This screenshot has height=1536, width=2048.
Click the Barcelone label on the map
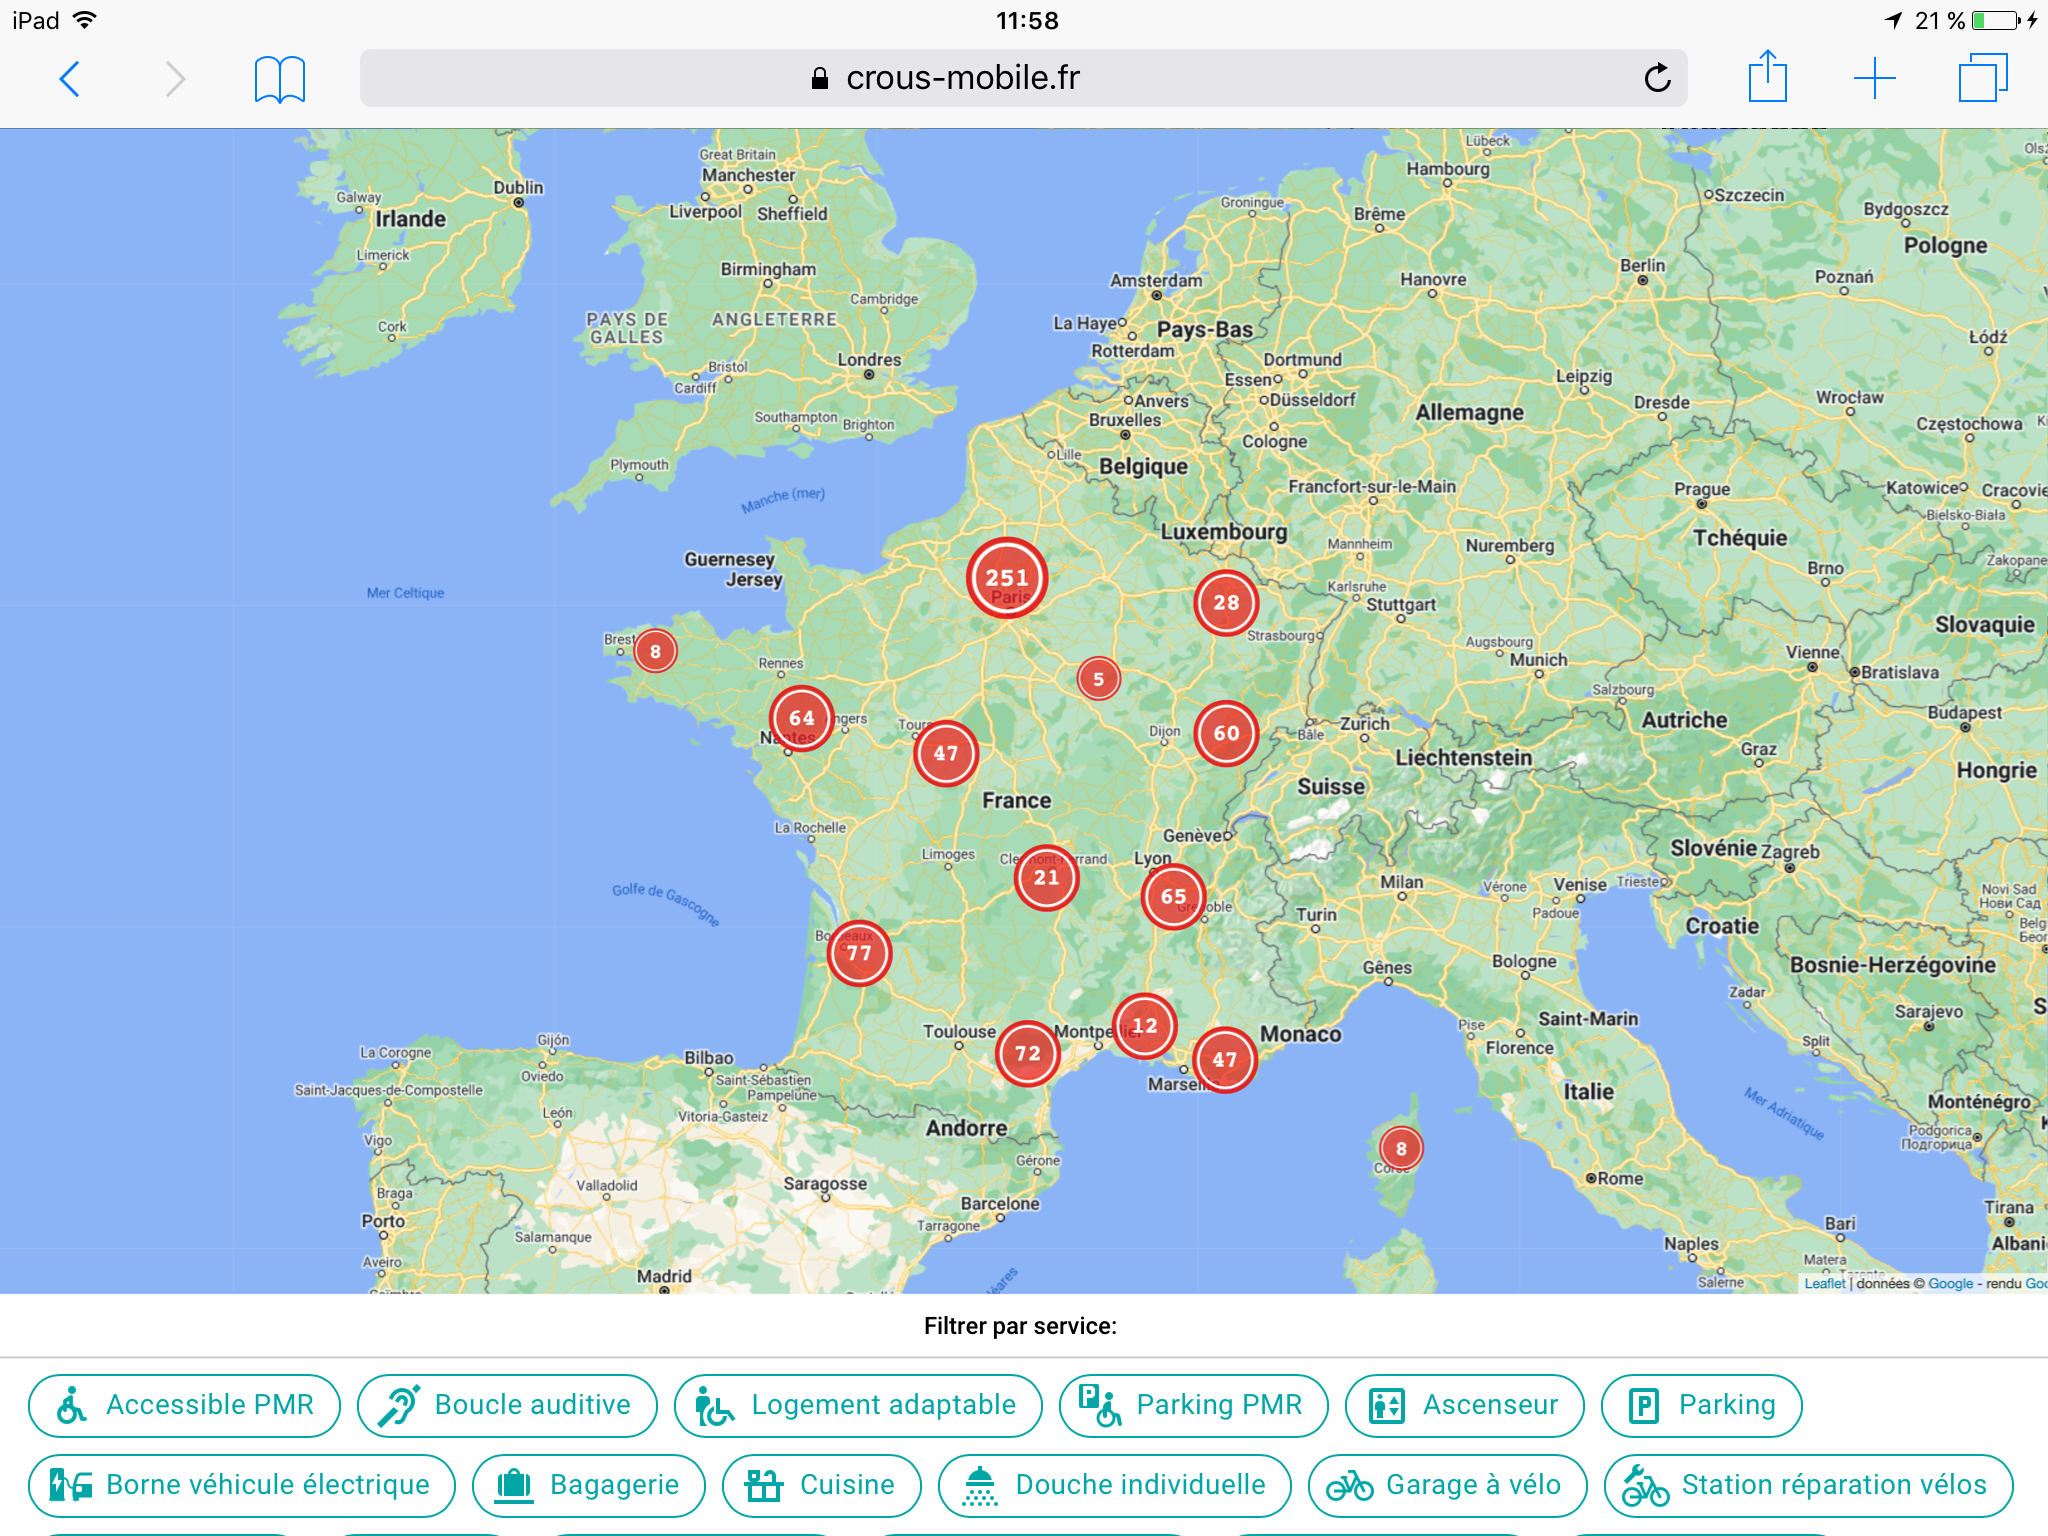1000,1203
